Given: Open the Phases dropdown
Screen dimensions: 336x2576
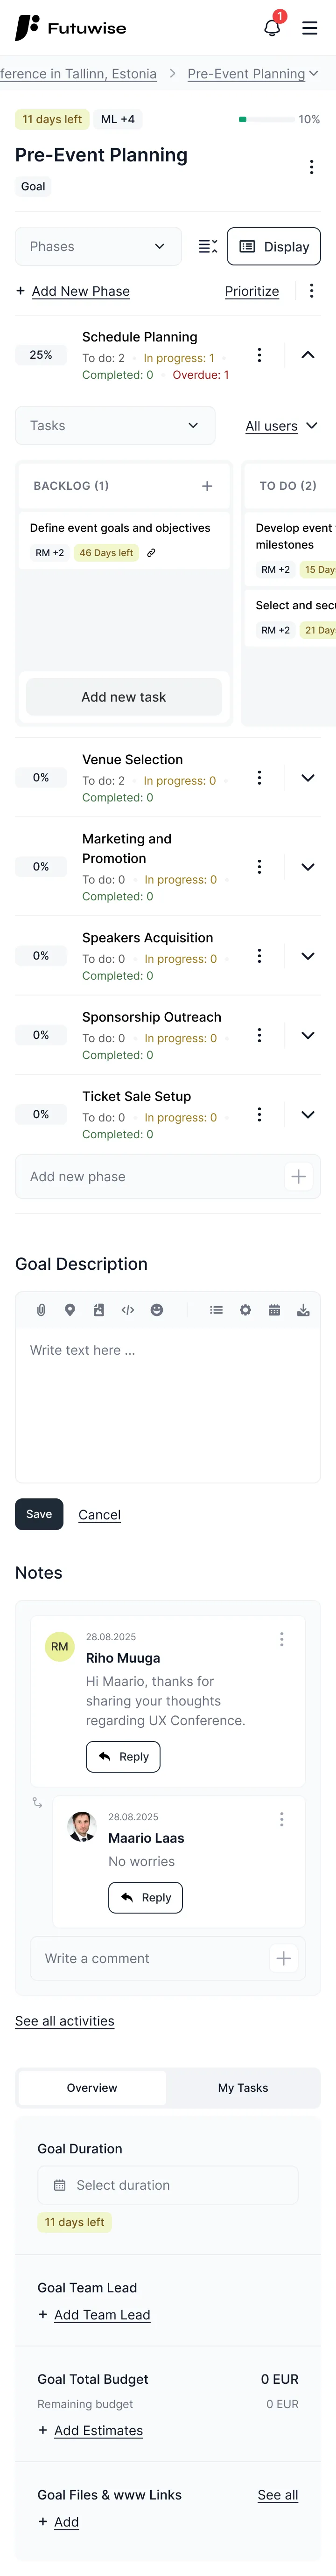Looking at the screenshot, I should (x=98, y=246).
